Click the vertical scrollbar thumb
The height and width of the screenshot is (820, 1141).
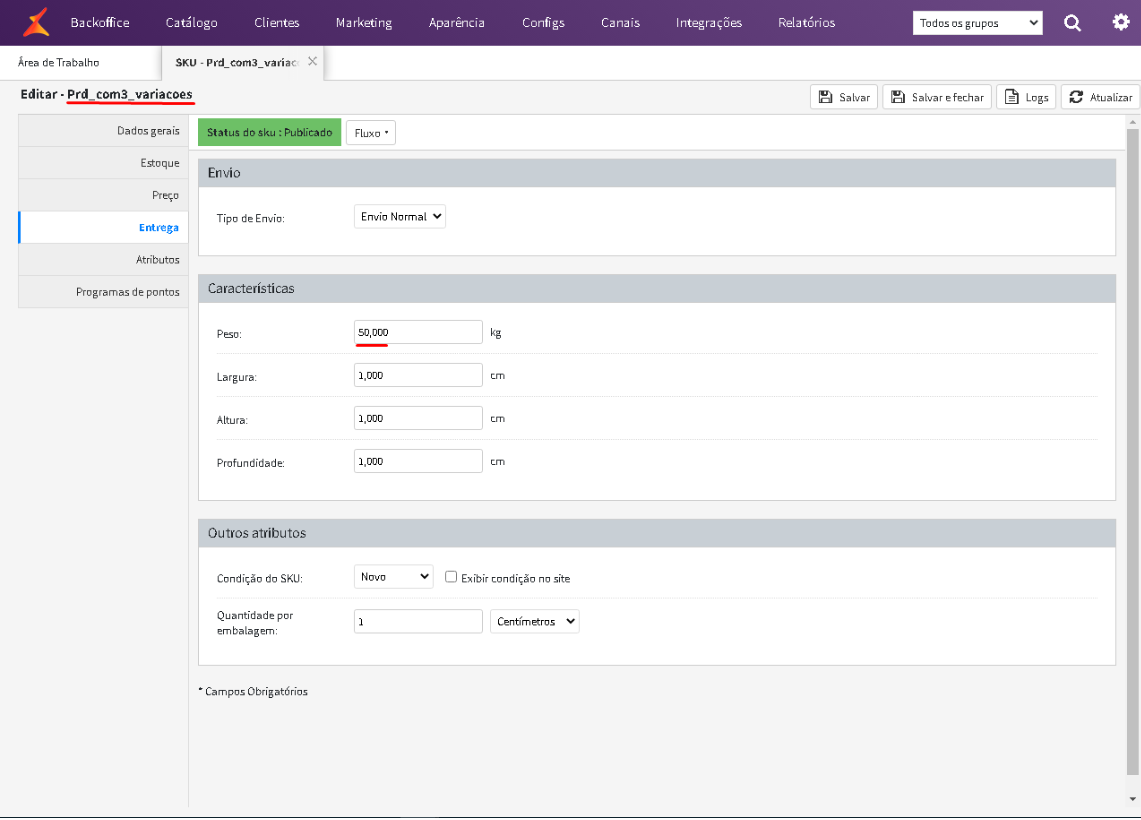click(x=1132, y=451)
